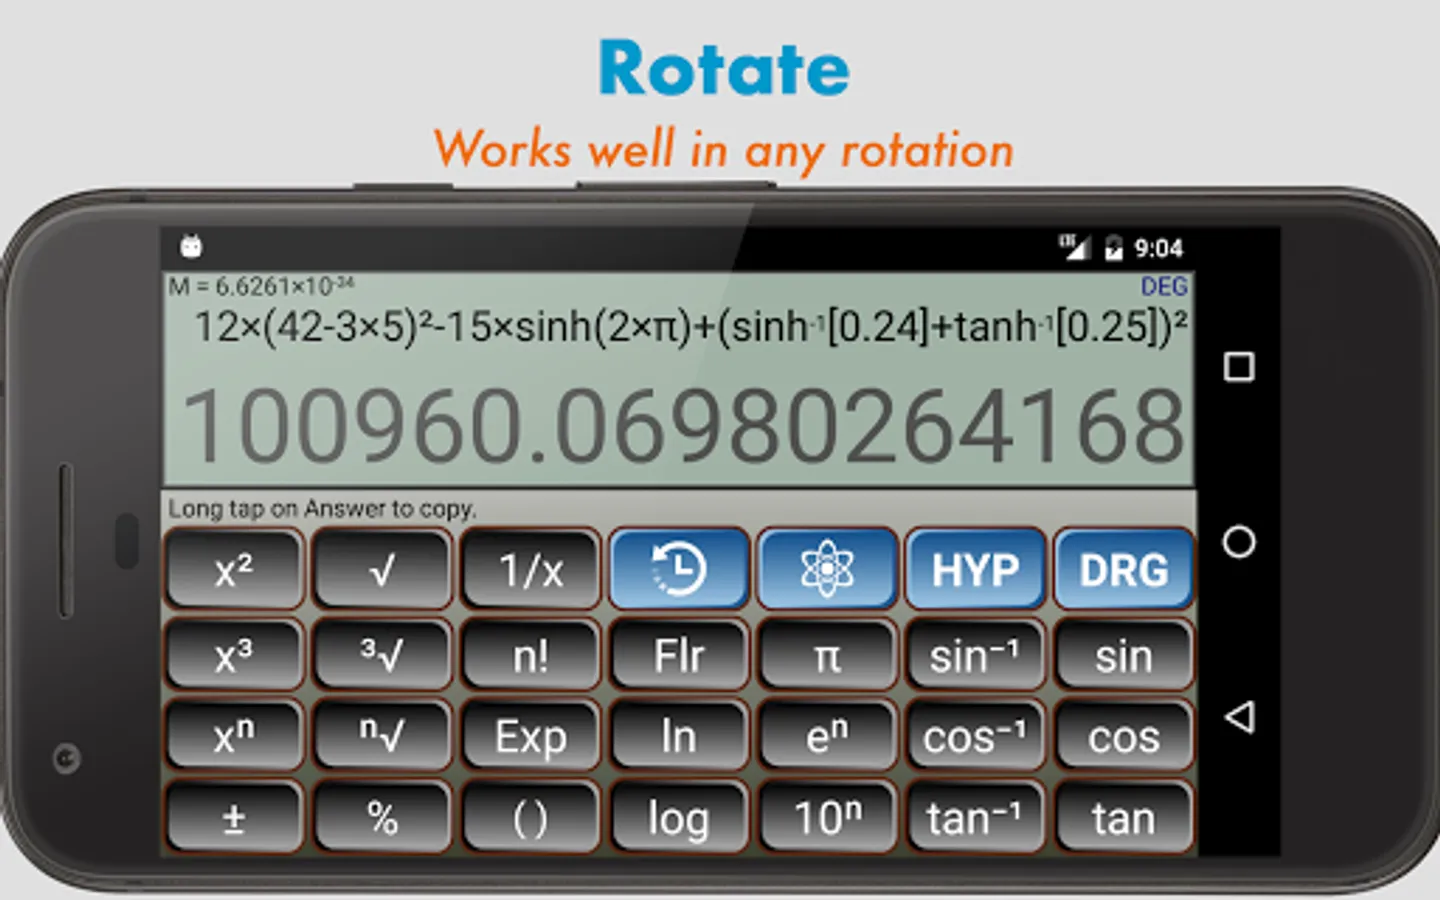Open the scientific constants picker
The width and height of the screenshot is (1440, 900).
[826, 568]
